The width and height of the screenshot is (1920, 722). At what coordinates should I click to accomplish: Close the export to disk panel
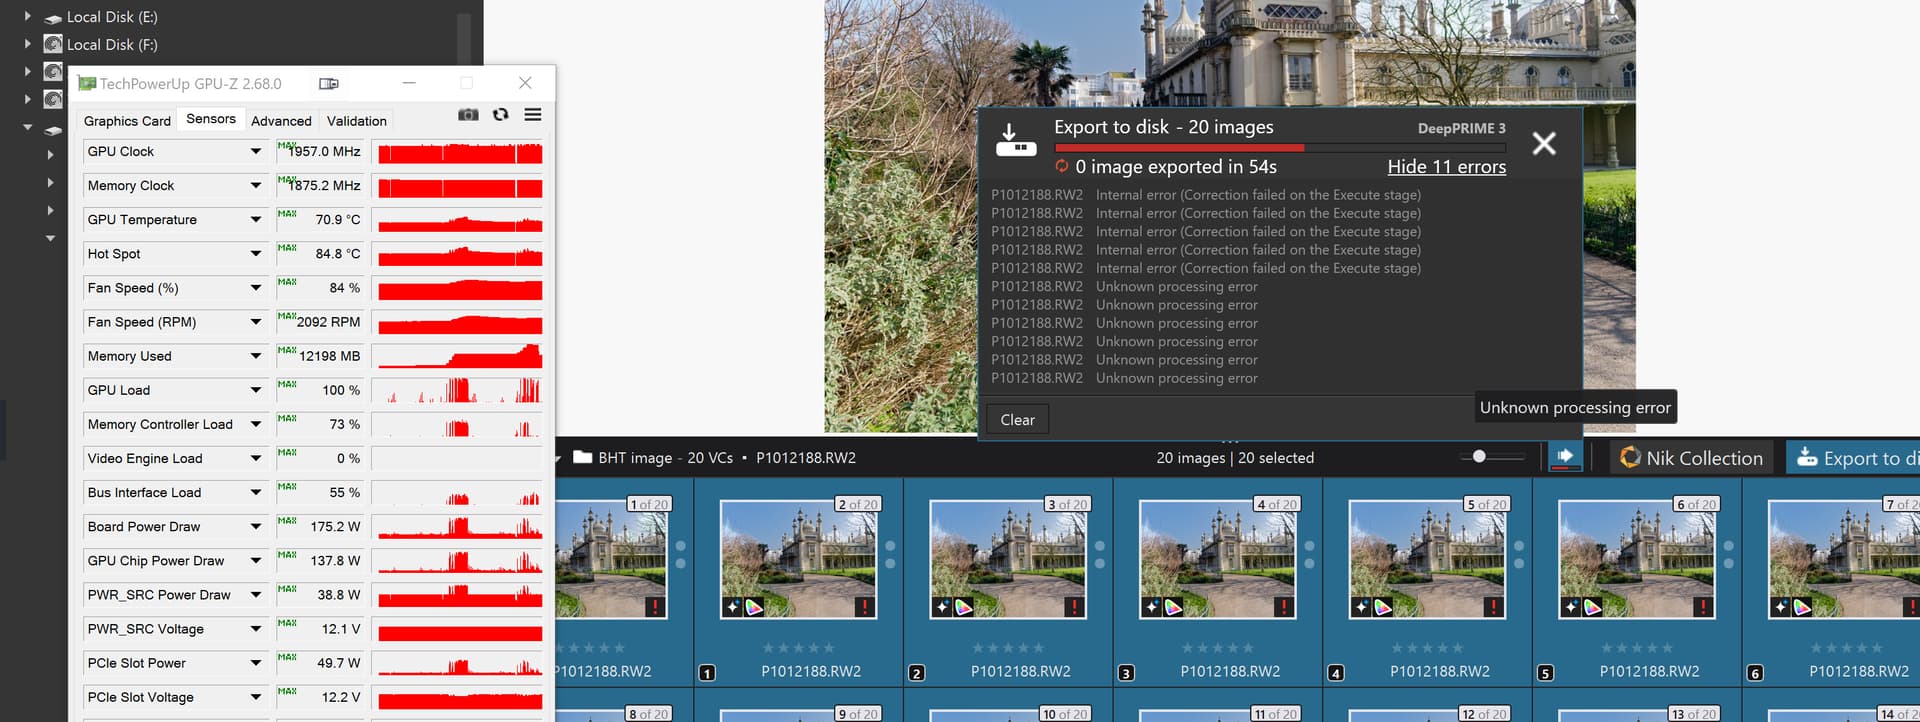click(x=1544, y=144)
